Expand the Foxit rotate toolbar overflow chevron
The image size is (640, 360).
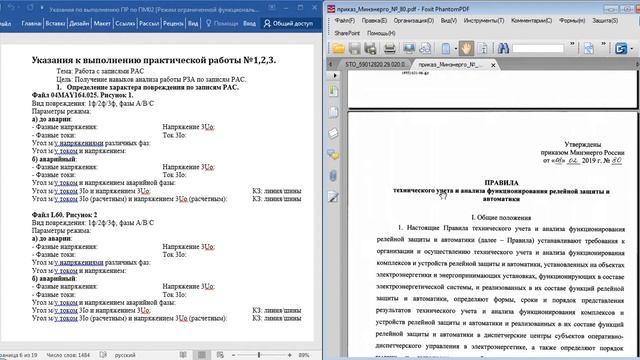pyautogui.click(x=603, y=44)
